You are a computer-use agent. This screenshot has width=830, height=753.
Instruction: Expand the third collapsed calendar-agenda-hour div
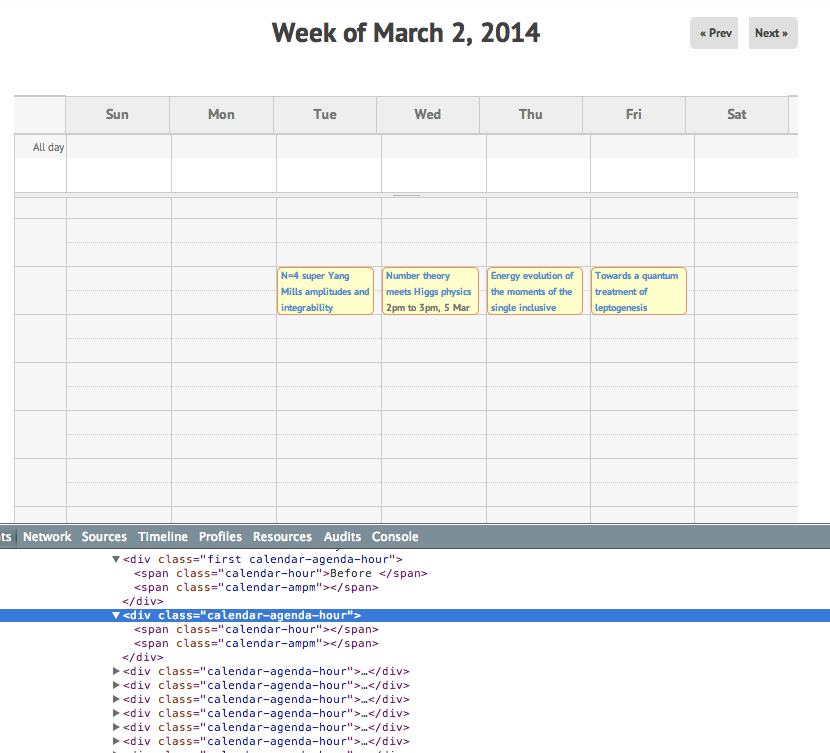(116, 699)
